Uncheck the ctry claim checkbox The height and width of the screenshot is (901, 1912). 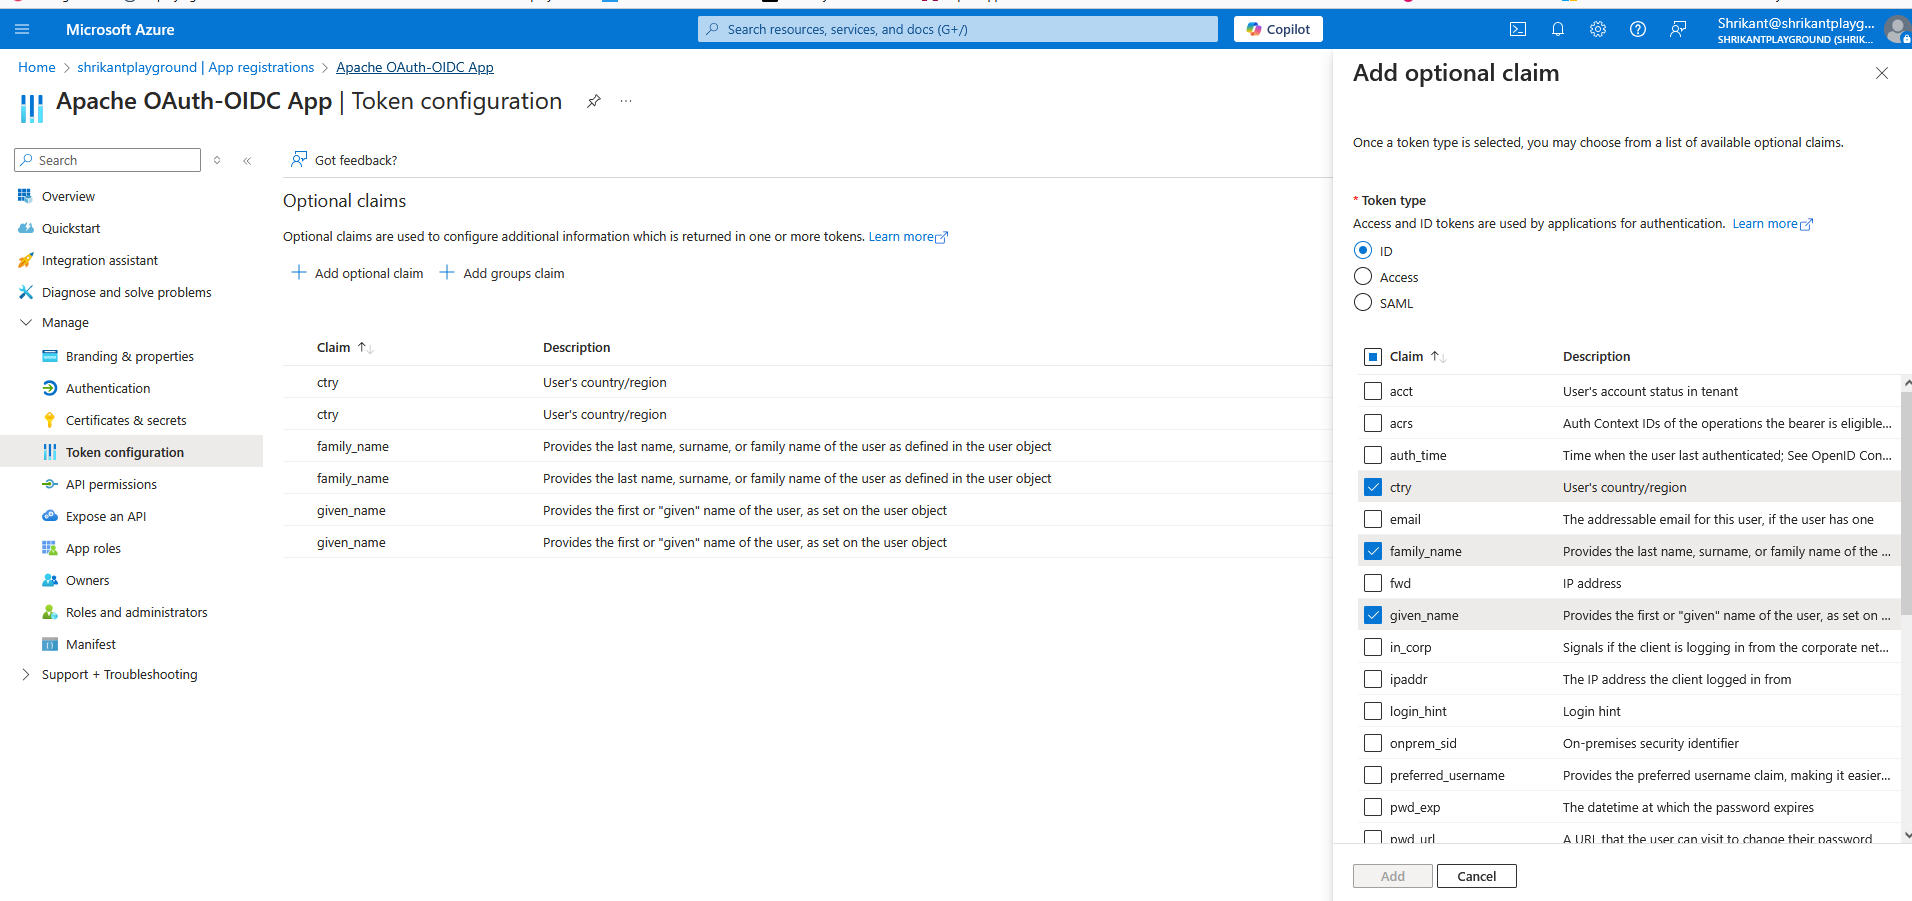pyautogui.click(x=1373, y=487)
